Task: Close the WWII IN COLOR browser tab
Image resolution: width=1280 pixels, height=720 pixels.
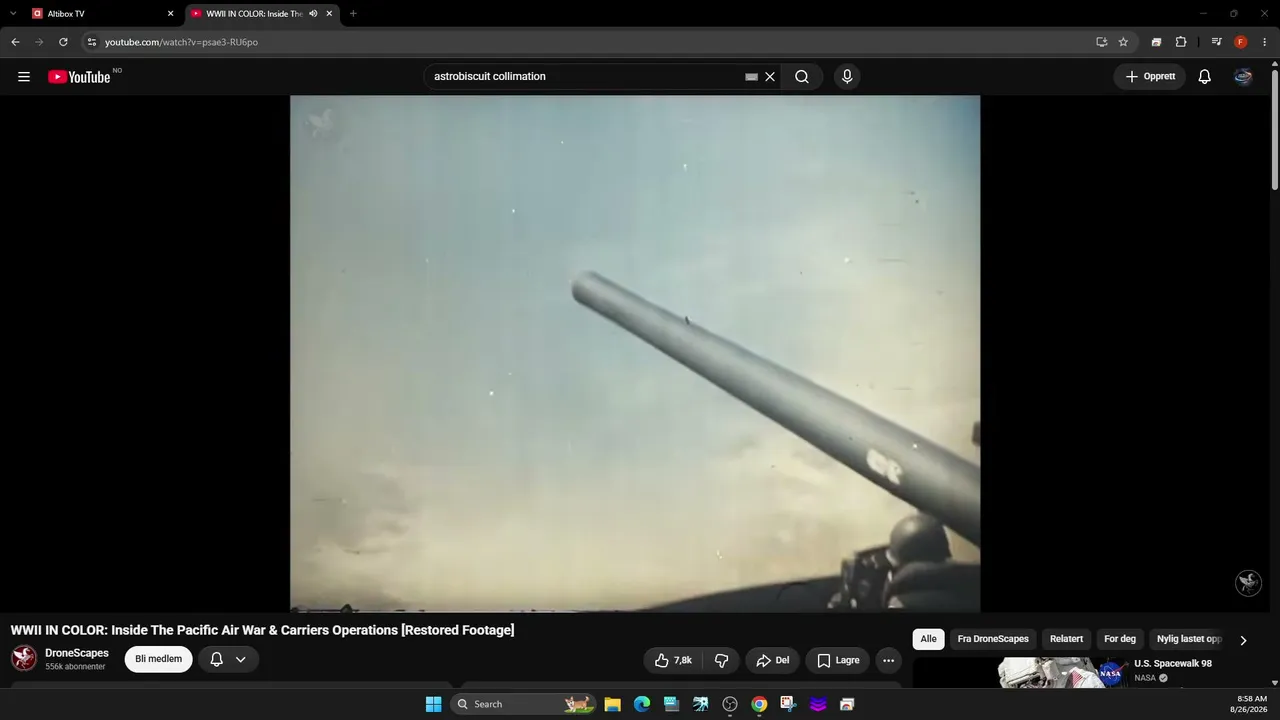Action: pos(329,14)
